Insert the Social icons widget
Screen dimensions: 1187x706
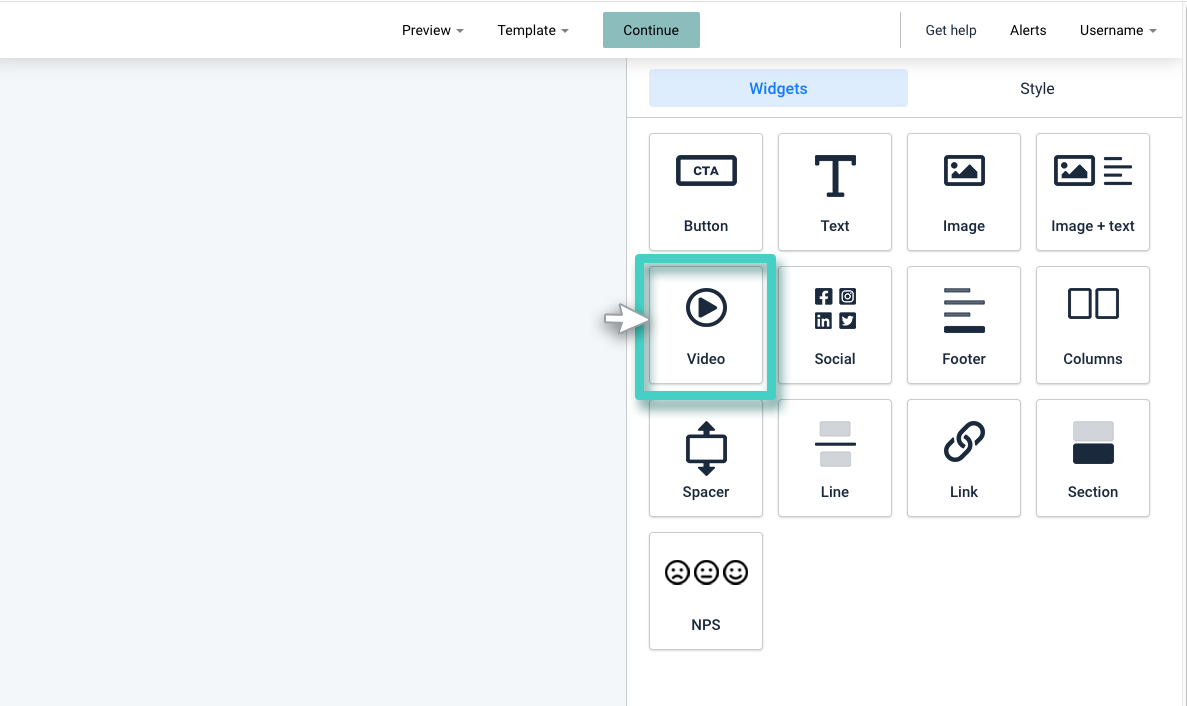pos(835,325)
